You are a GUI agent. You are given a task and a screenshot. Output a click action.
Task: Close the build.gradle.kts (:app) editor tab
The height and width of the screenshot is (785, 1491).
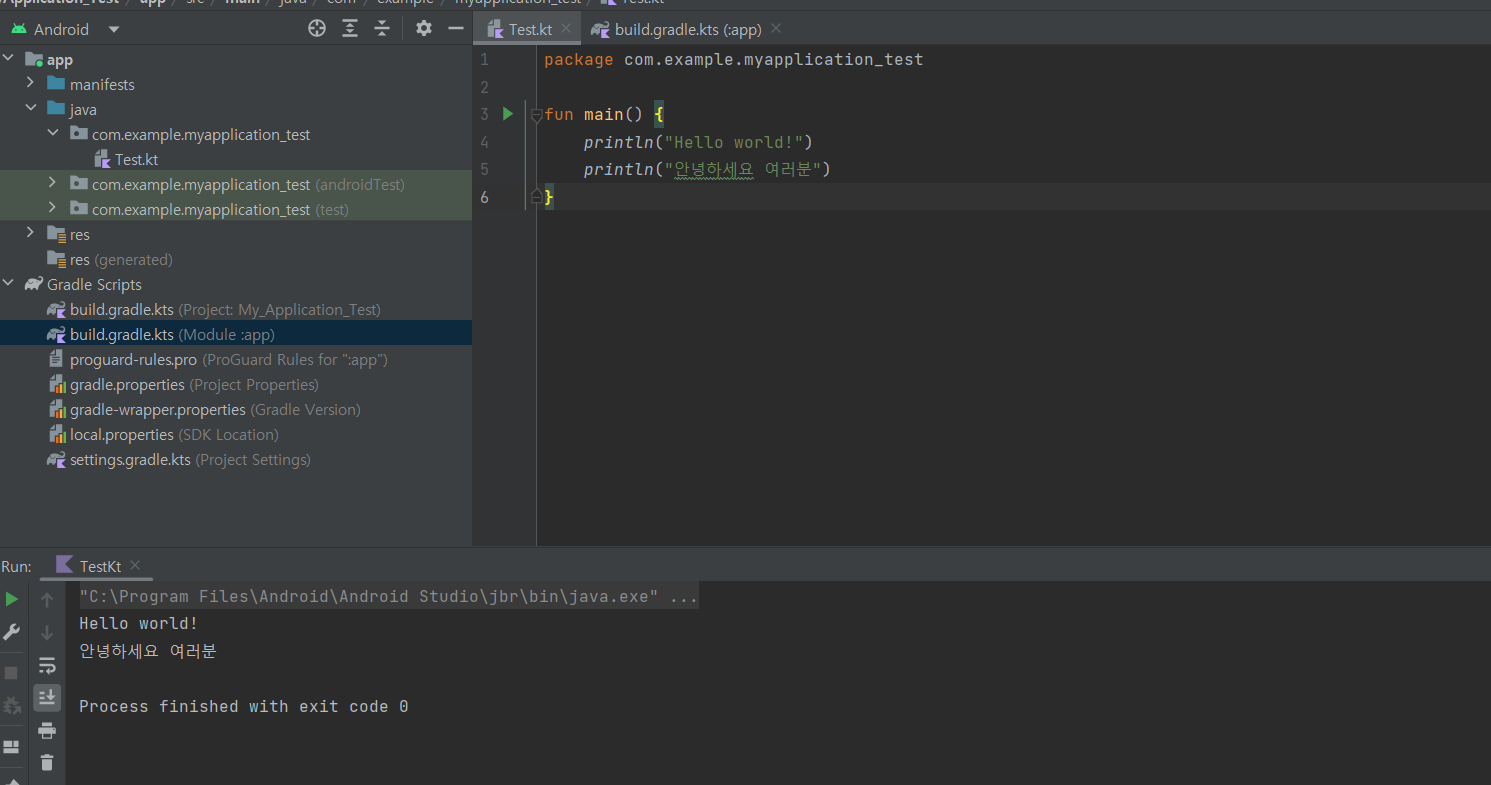tap(777, 29)
